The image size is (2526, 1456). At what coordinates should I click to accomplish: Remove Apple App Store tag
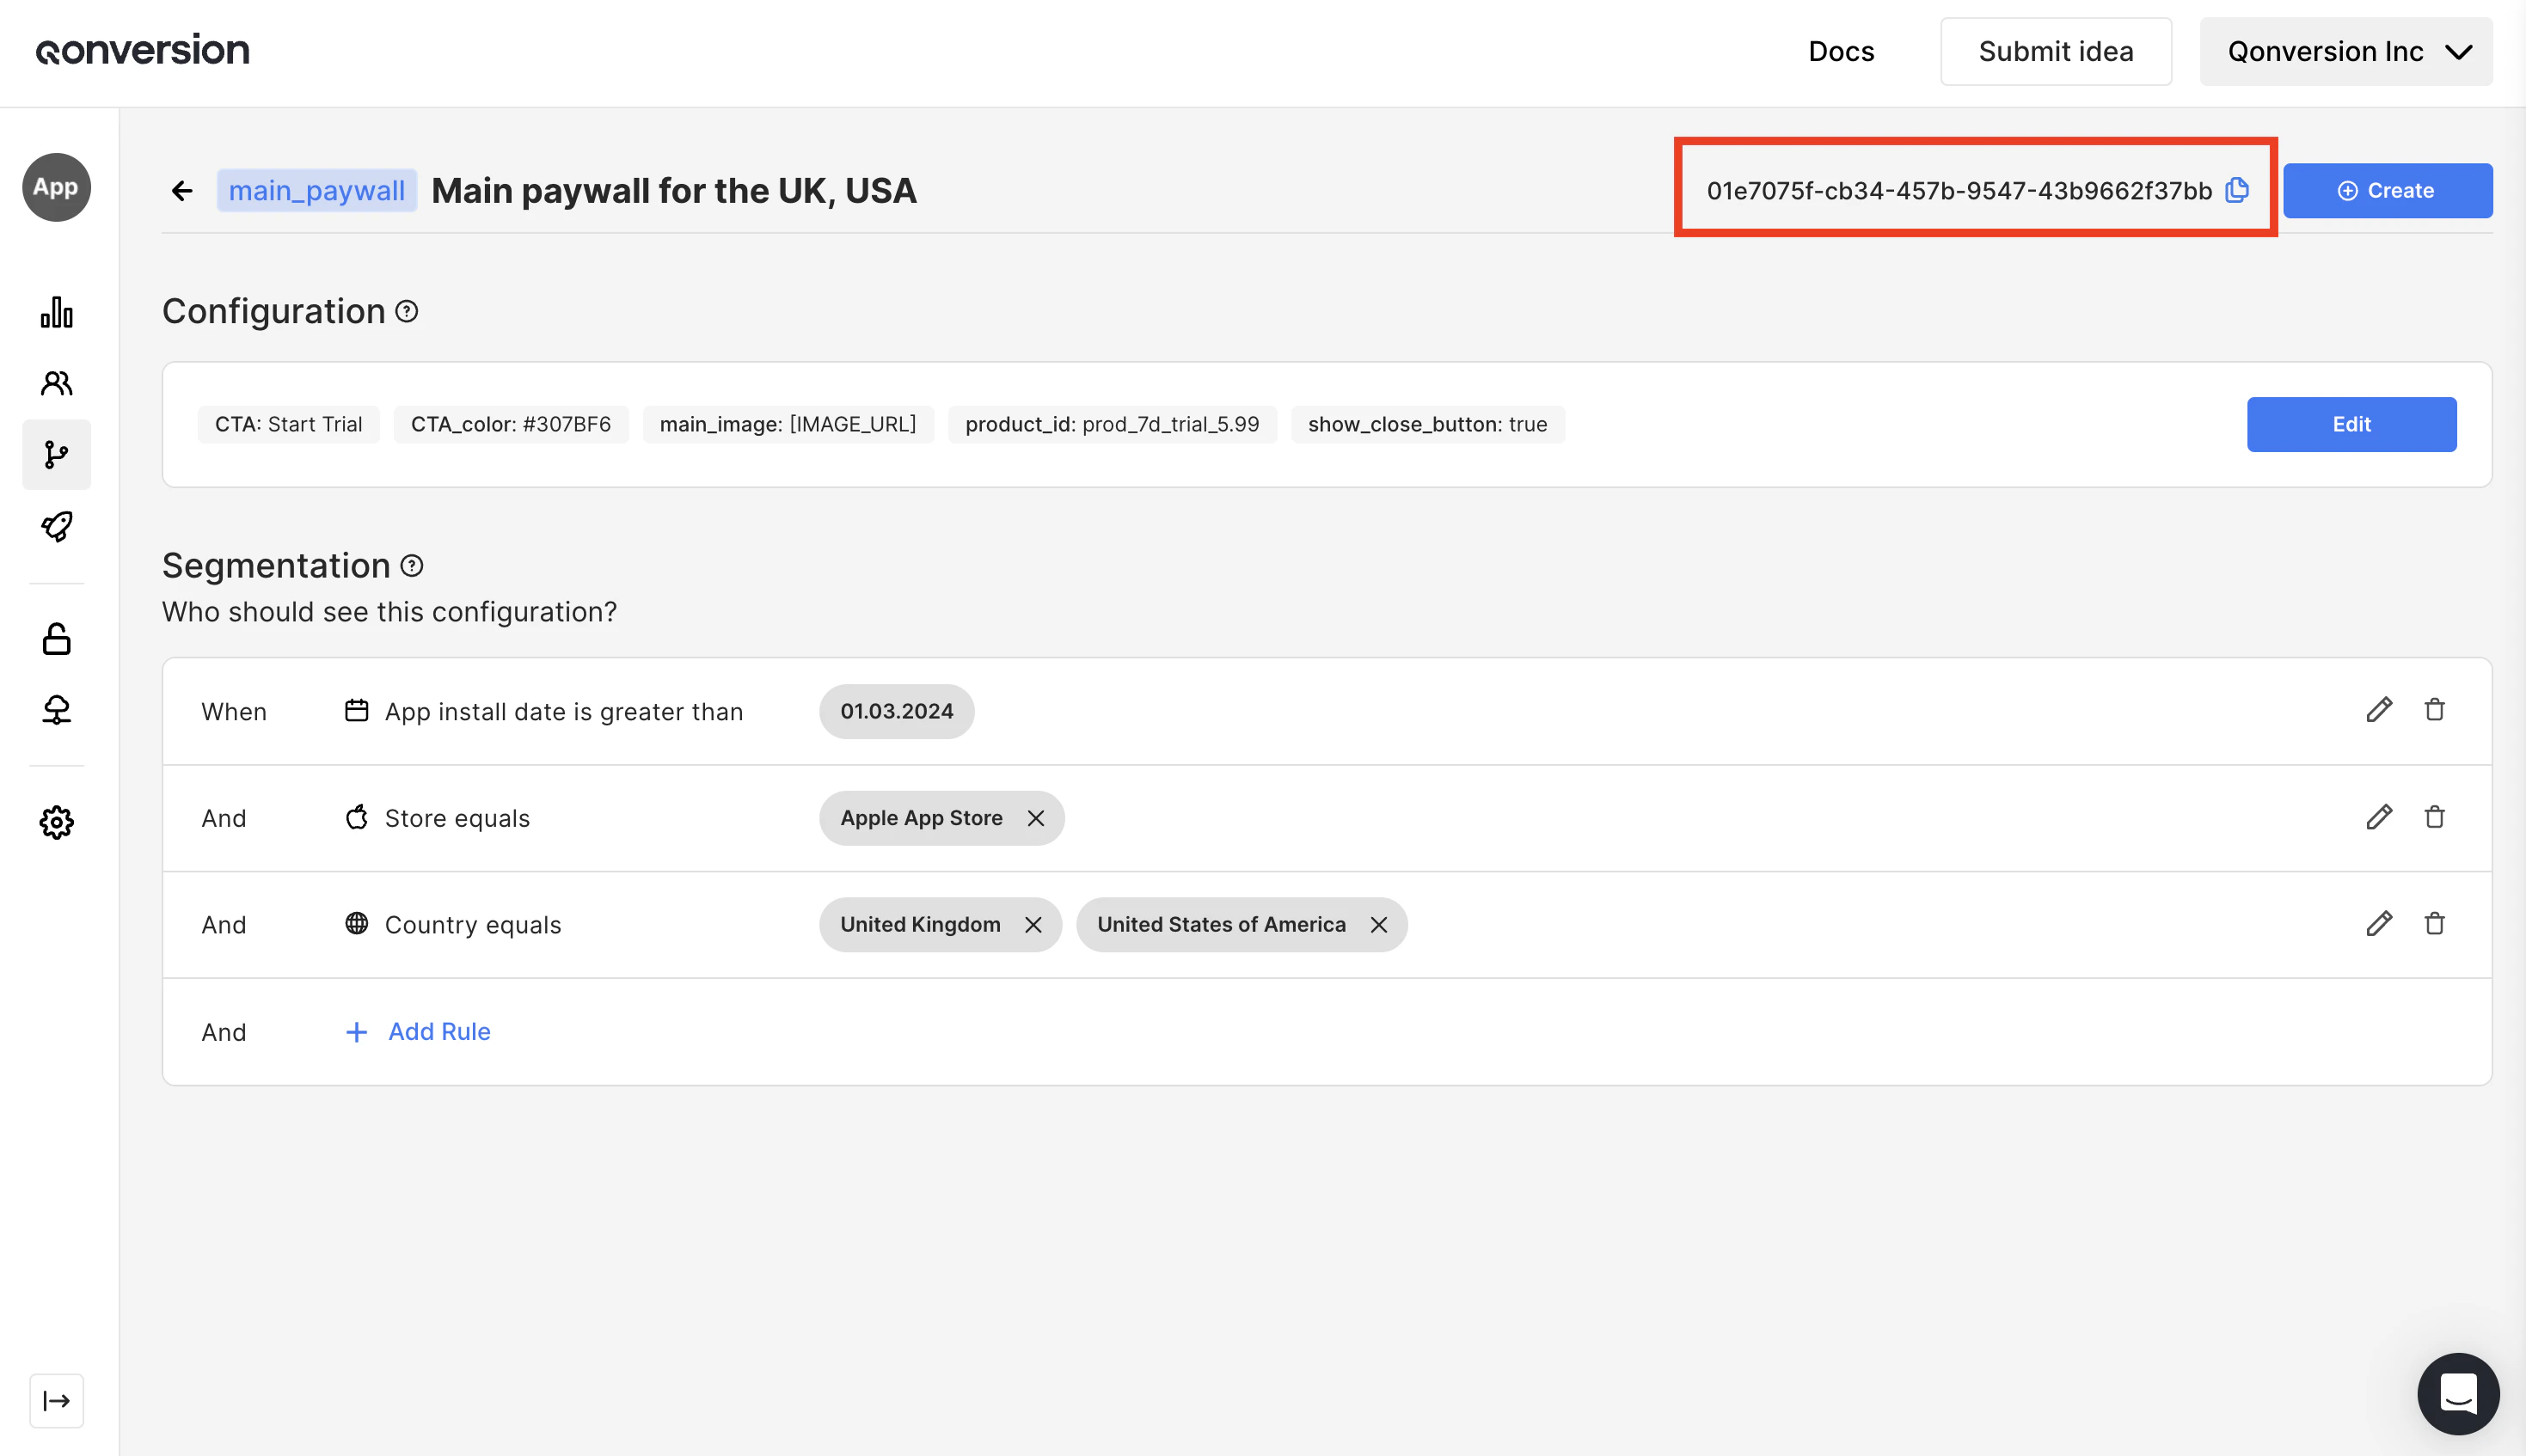pyautogui.click(x=1036, y=818)
